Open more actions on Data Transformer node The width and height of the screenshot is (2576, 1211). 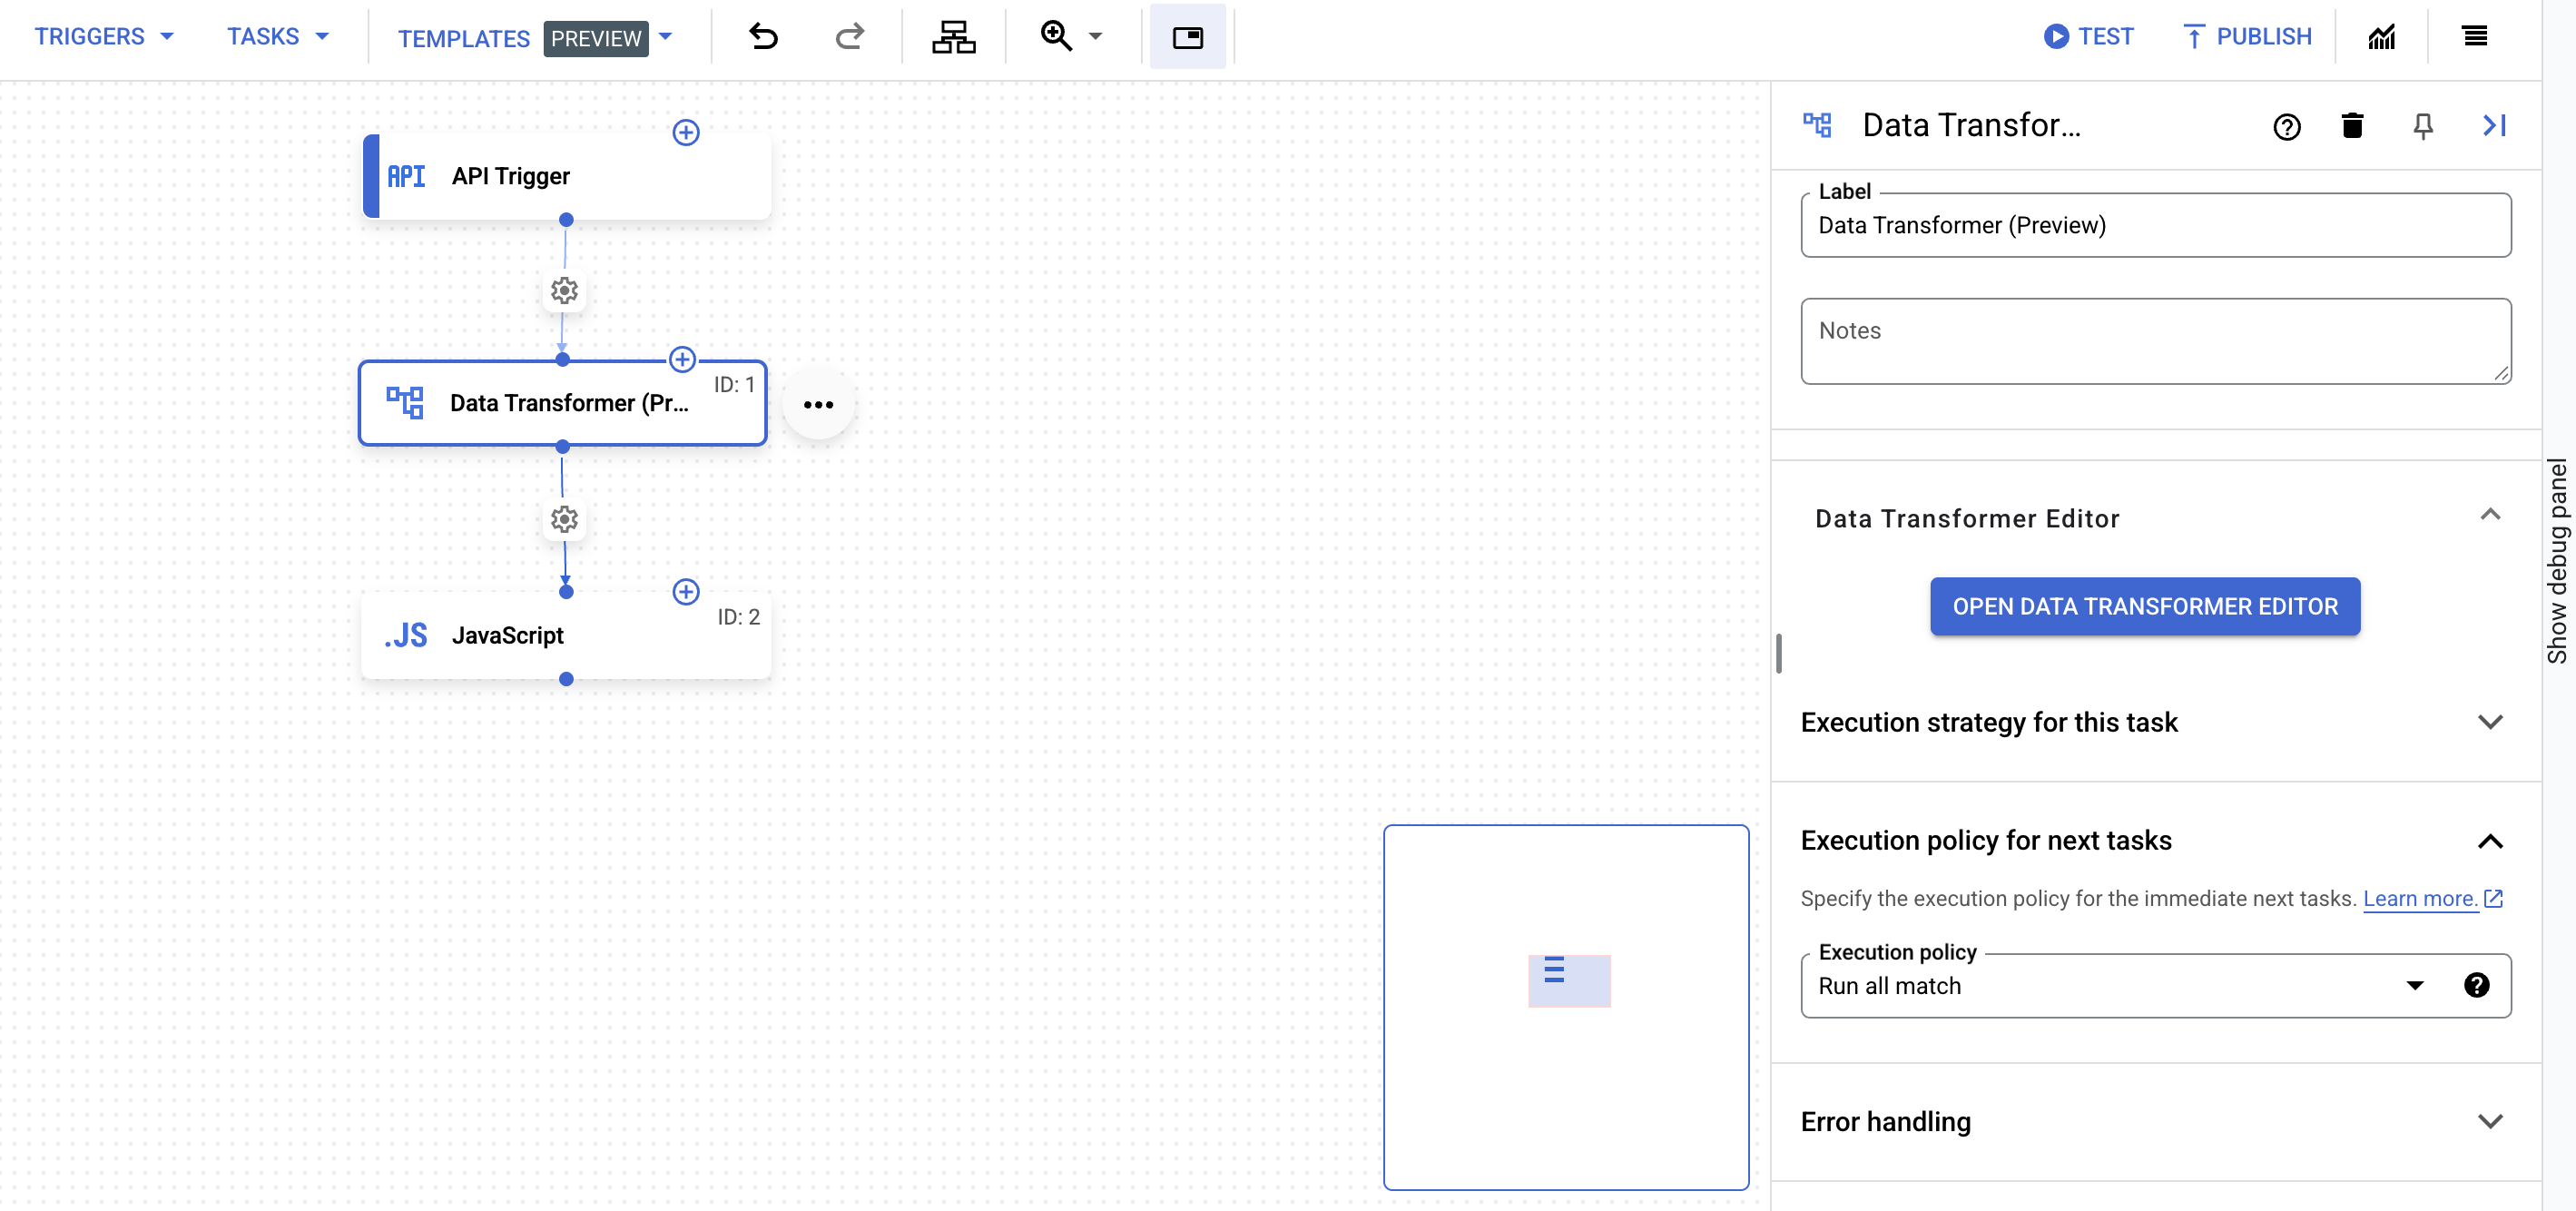[x=819, y=404]
